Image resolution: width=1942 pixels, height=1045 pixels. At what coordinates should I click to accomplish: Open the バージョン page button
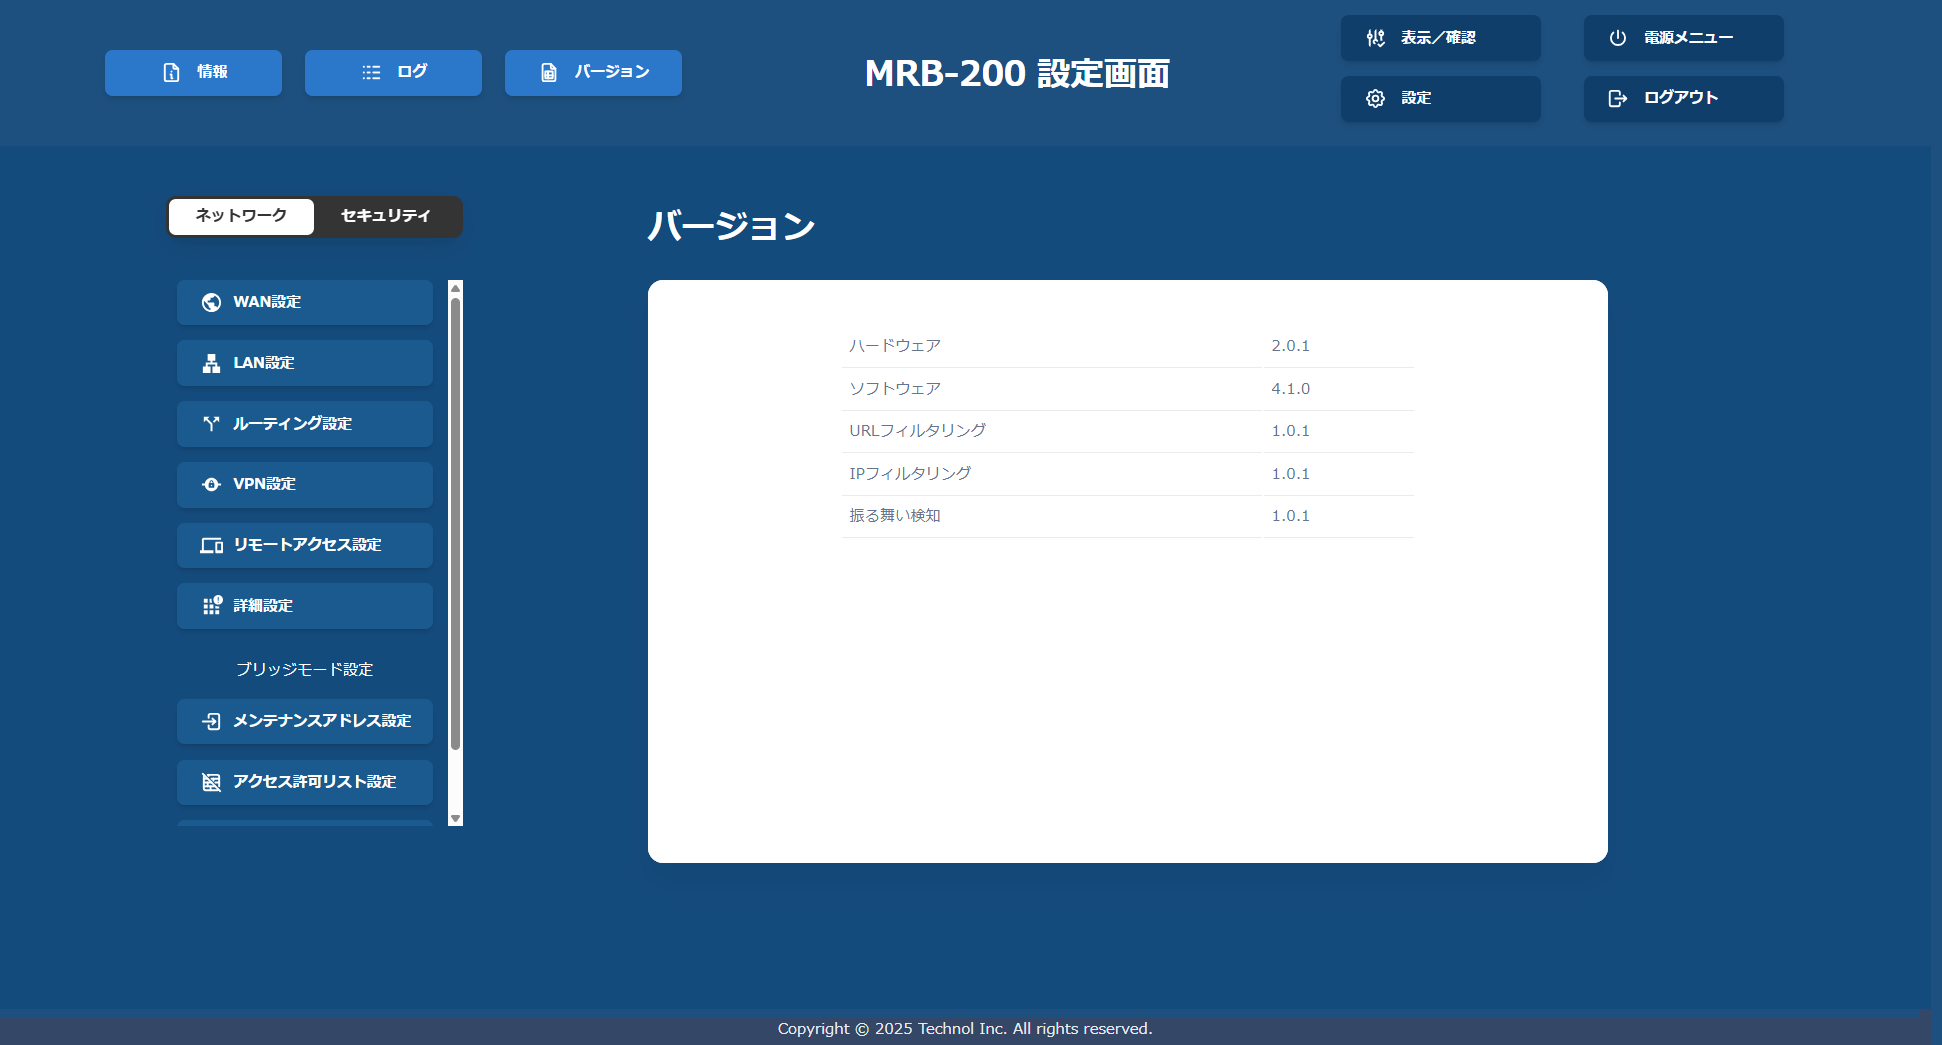pos(593,73)
